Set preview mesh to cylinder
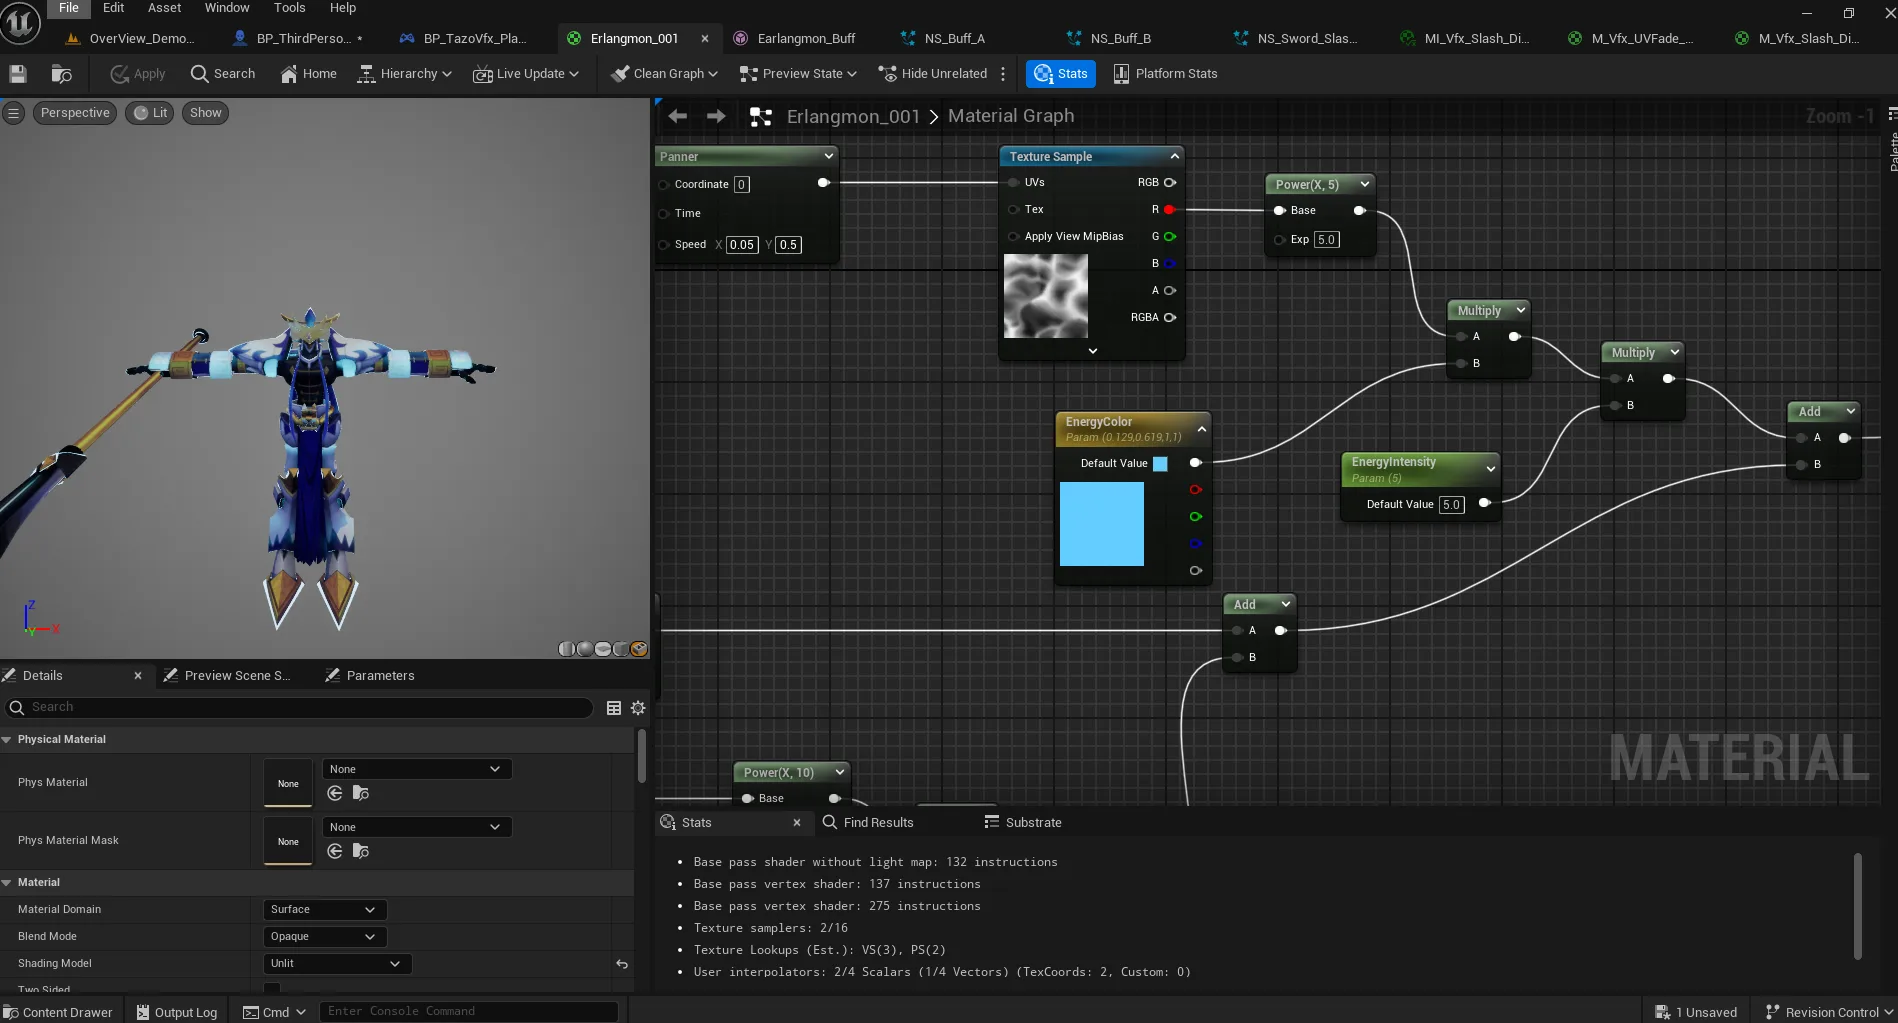1898x1023 pixels. point(566,649)
